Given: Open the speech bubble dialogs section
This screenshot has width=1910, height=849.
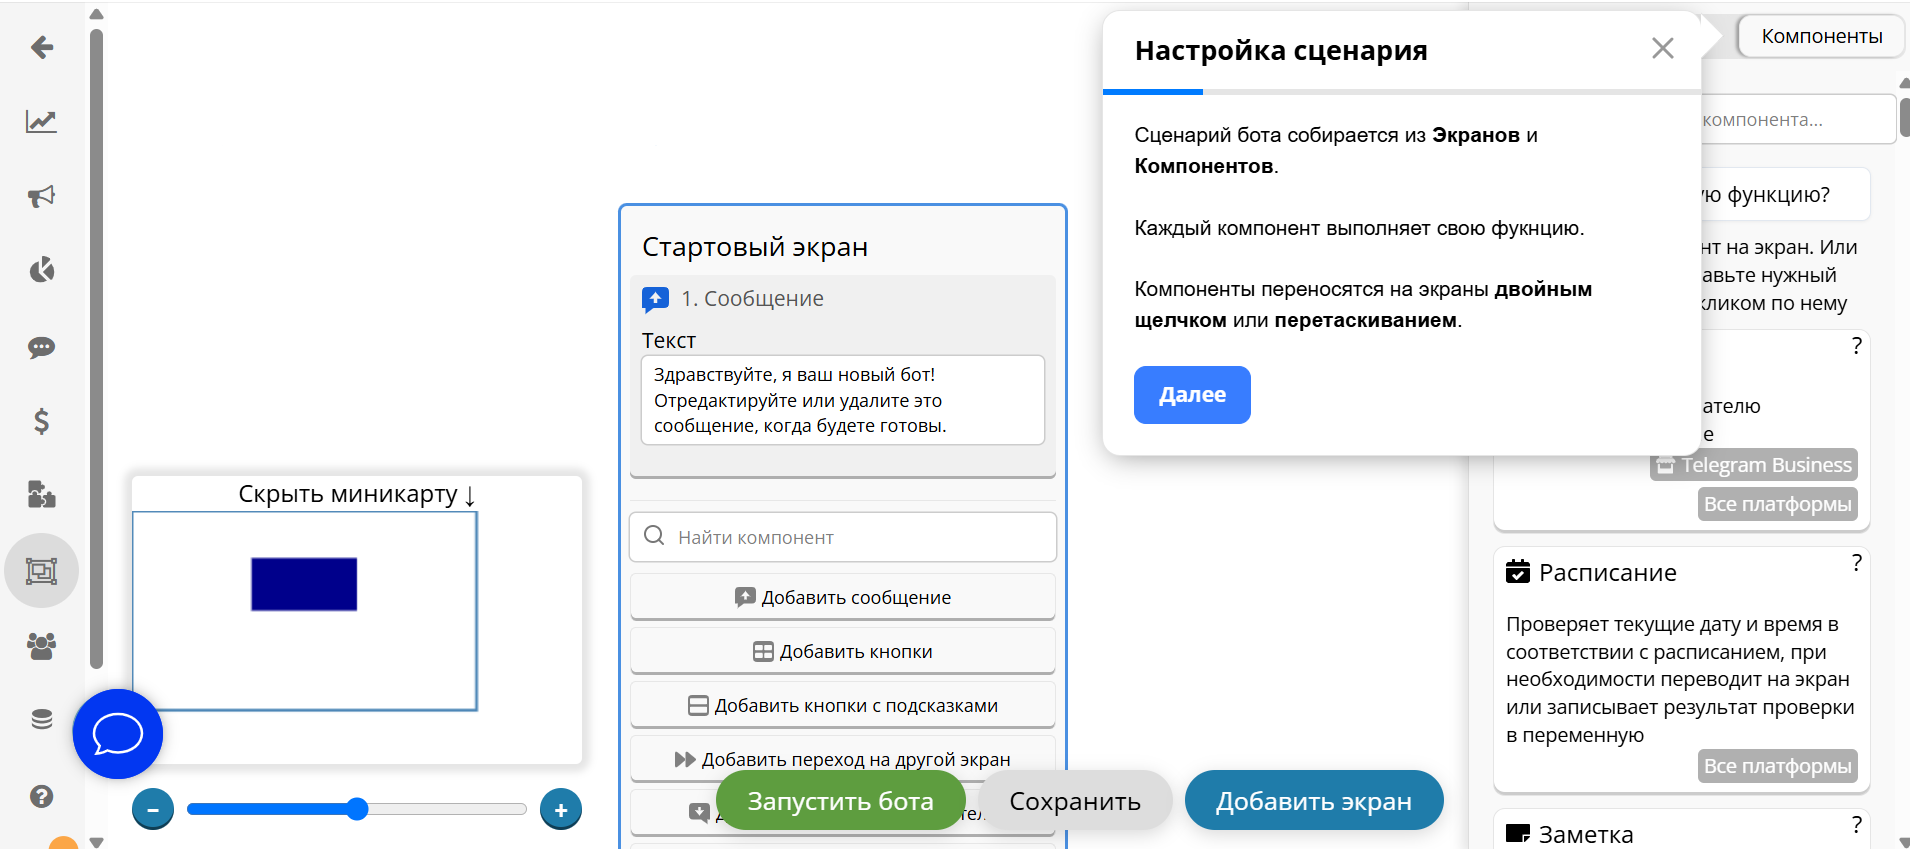Looking at the screenshot, I should (x=42, y=347).
